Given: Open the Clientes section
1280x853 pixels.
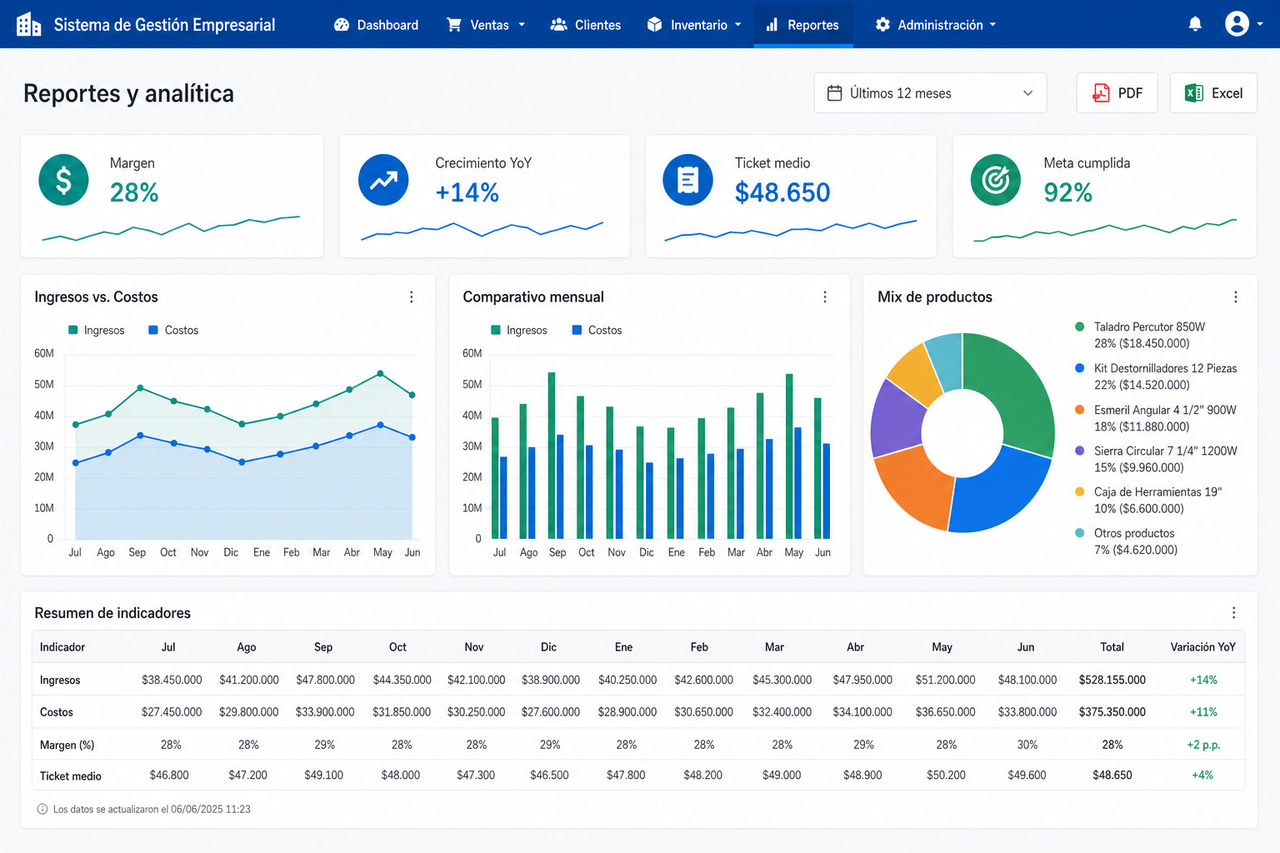Looking at the screenshot, I should (586, 25).
